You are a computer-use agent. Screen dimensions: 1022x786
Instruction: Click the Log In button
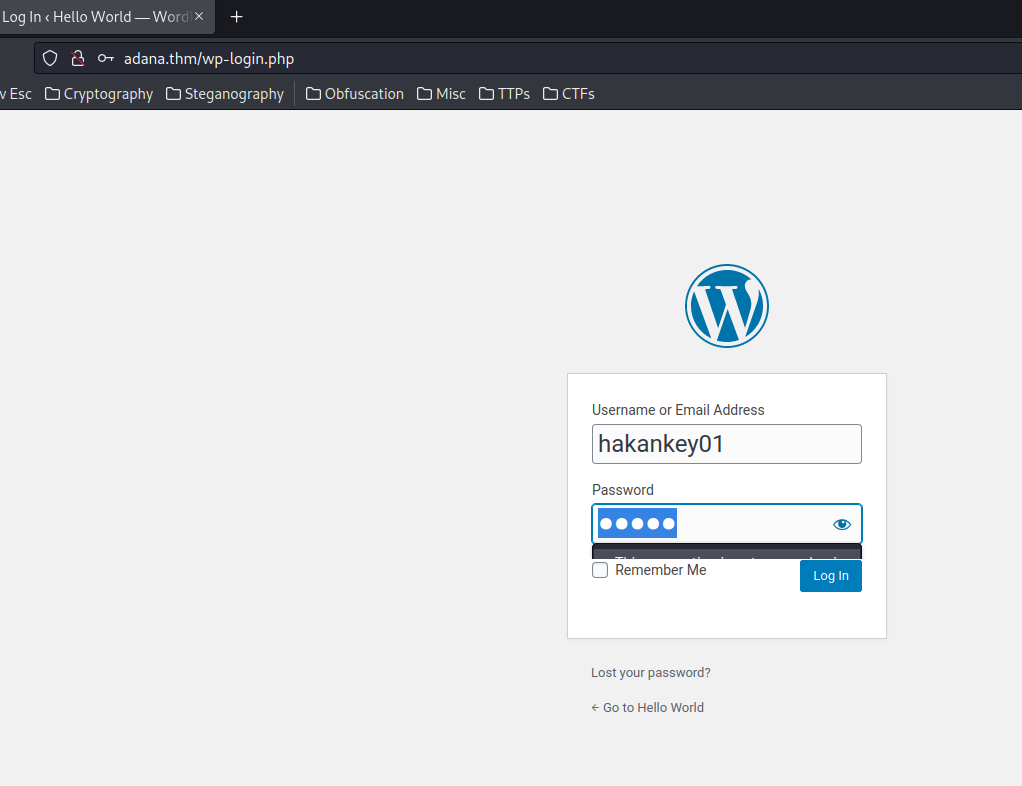pyautogui.click(x=831, y=576)
